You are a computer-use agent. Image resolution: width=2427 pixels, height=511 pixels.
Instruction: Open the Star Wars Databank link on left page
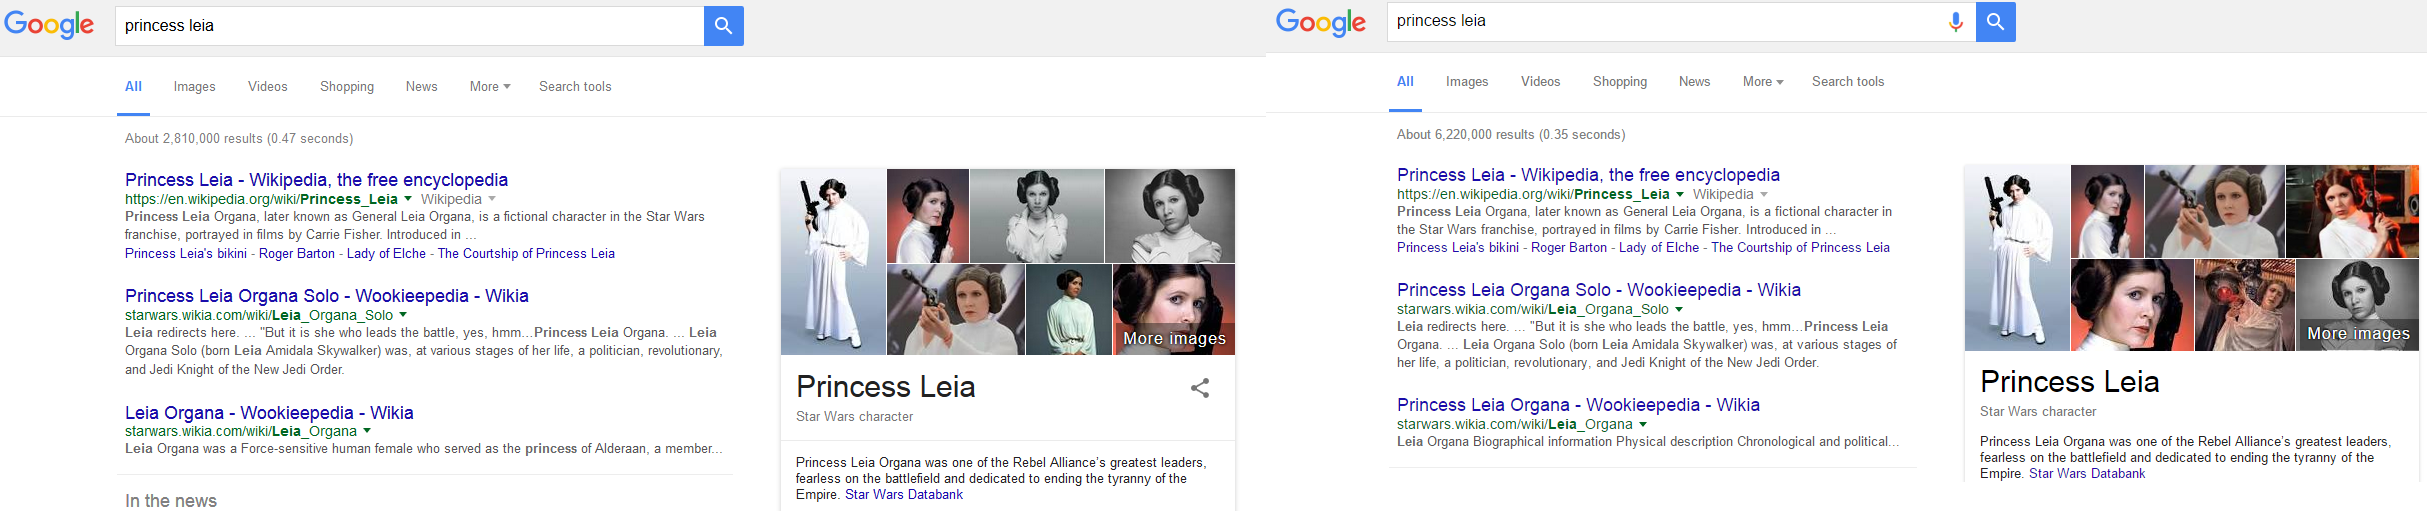tap(904, 495)
